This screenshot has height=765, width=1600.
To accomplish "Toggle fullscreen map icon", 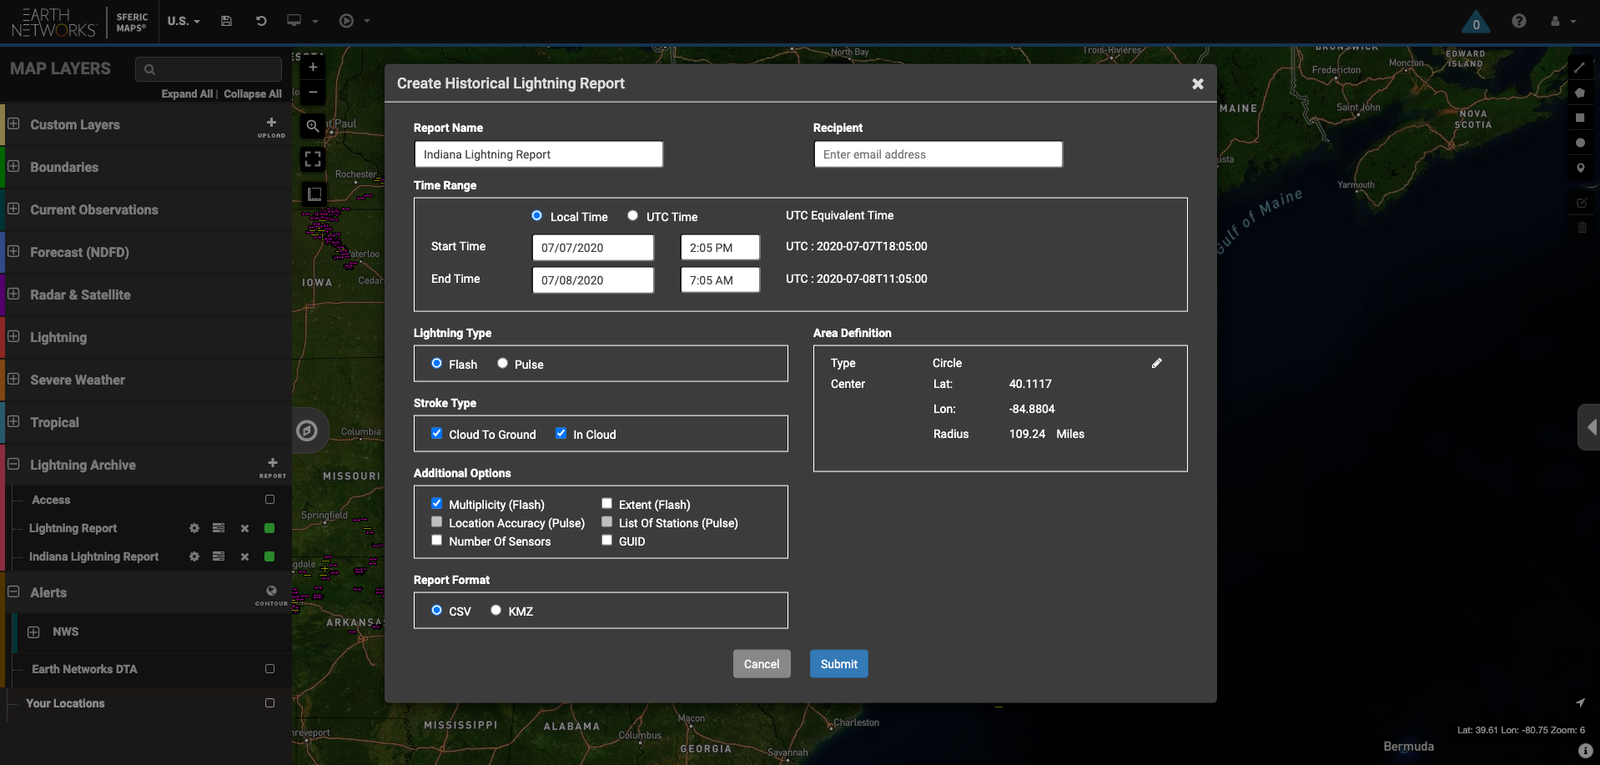I will coord(313,159).
